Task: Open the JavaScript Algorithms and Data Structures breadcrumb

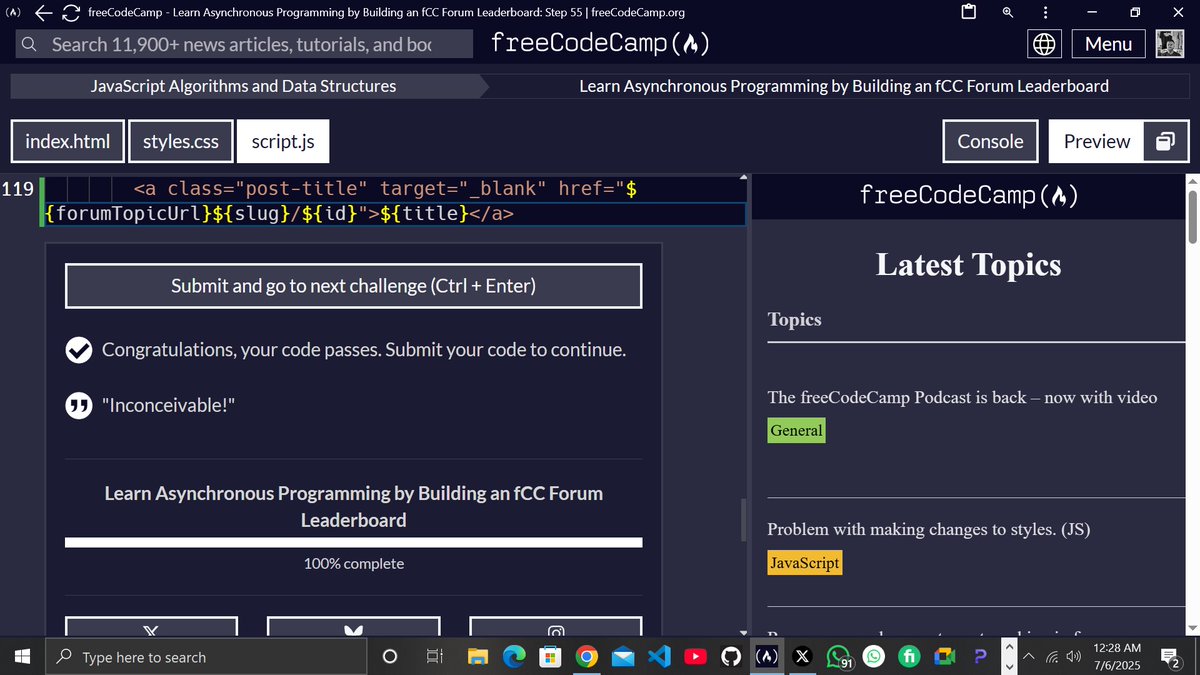Action: click(x=243, y=86)
